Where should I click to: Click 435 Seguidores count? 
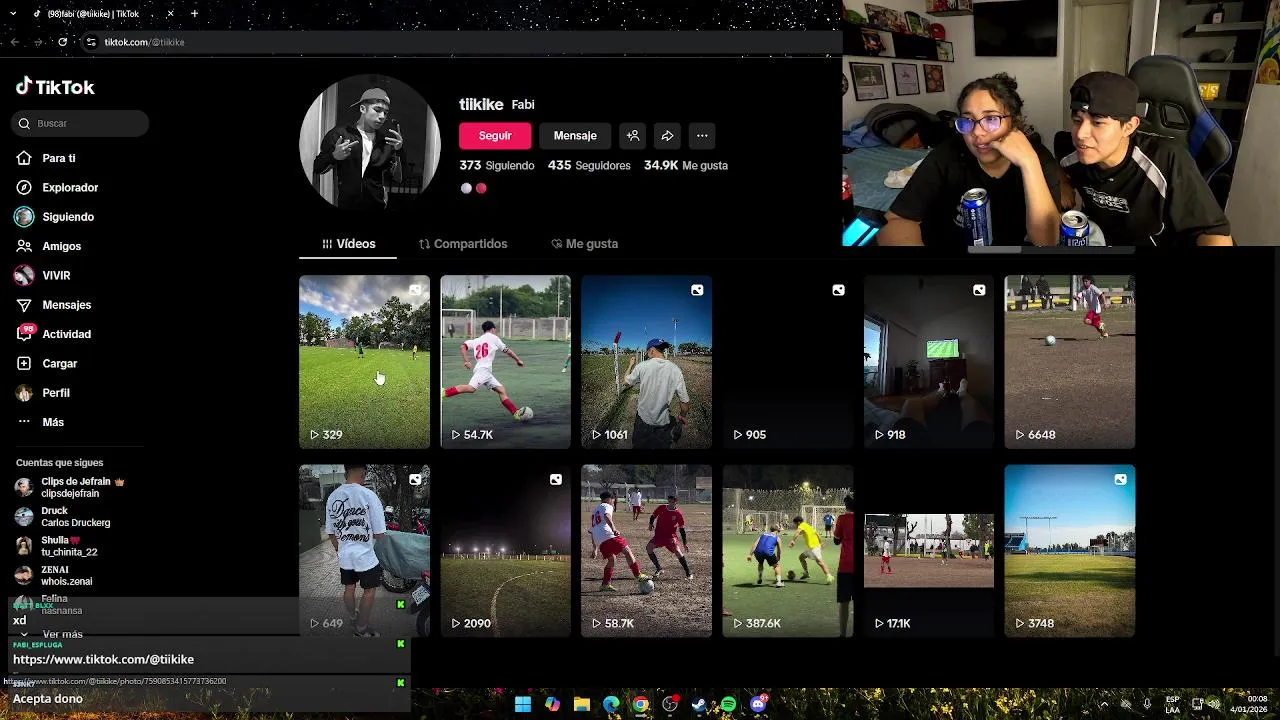click(589, 165)
